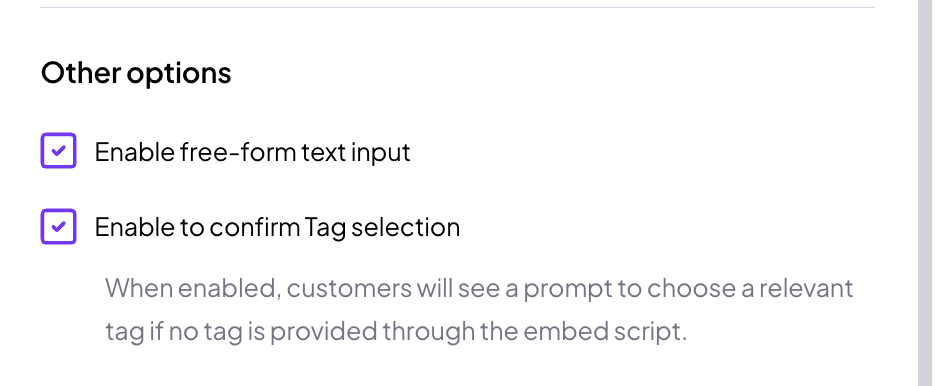Click "embed script" in the helper text
Image resolution: width=950 pixels, height=386 pixels.
[x=603, y=332]
